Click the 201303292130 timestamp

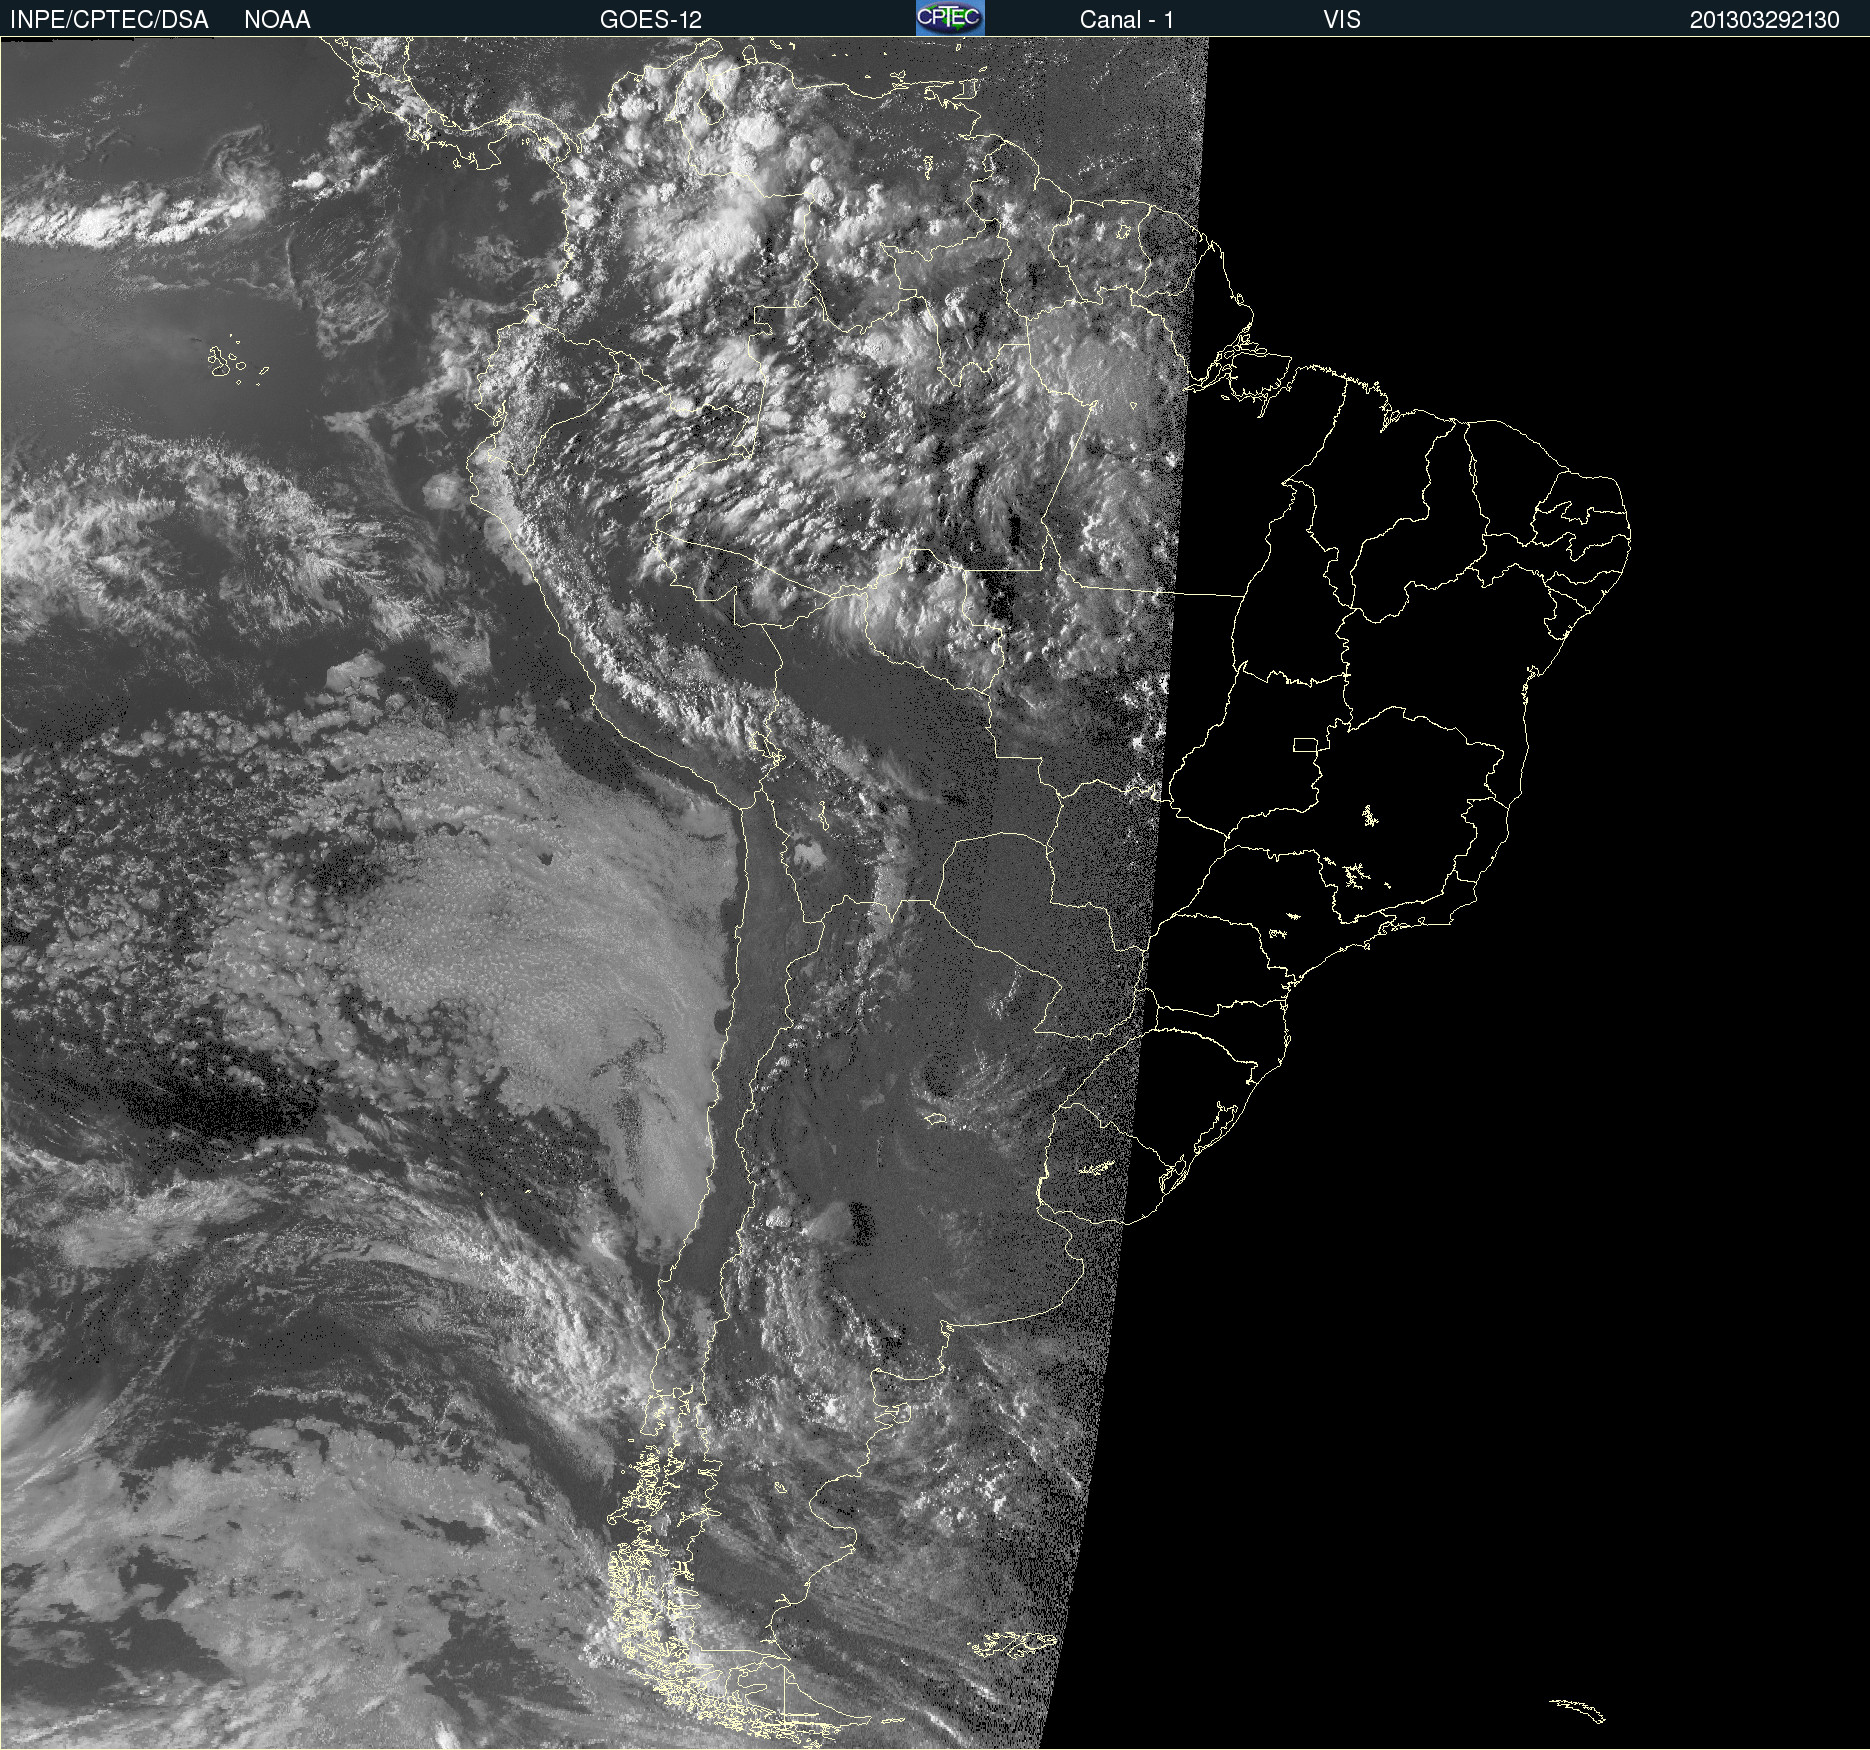(1764, 19)
